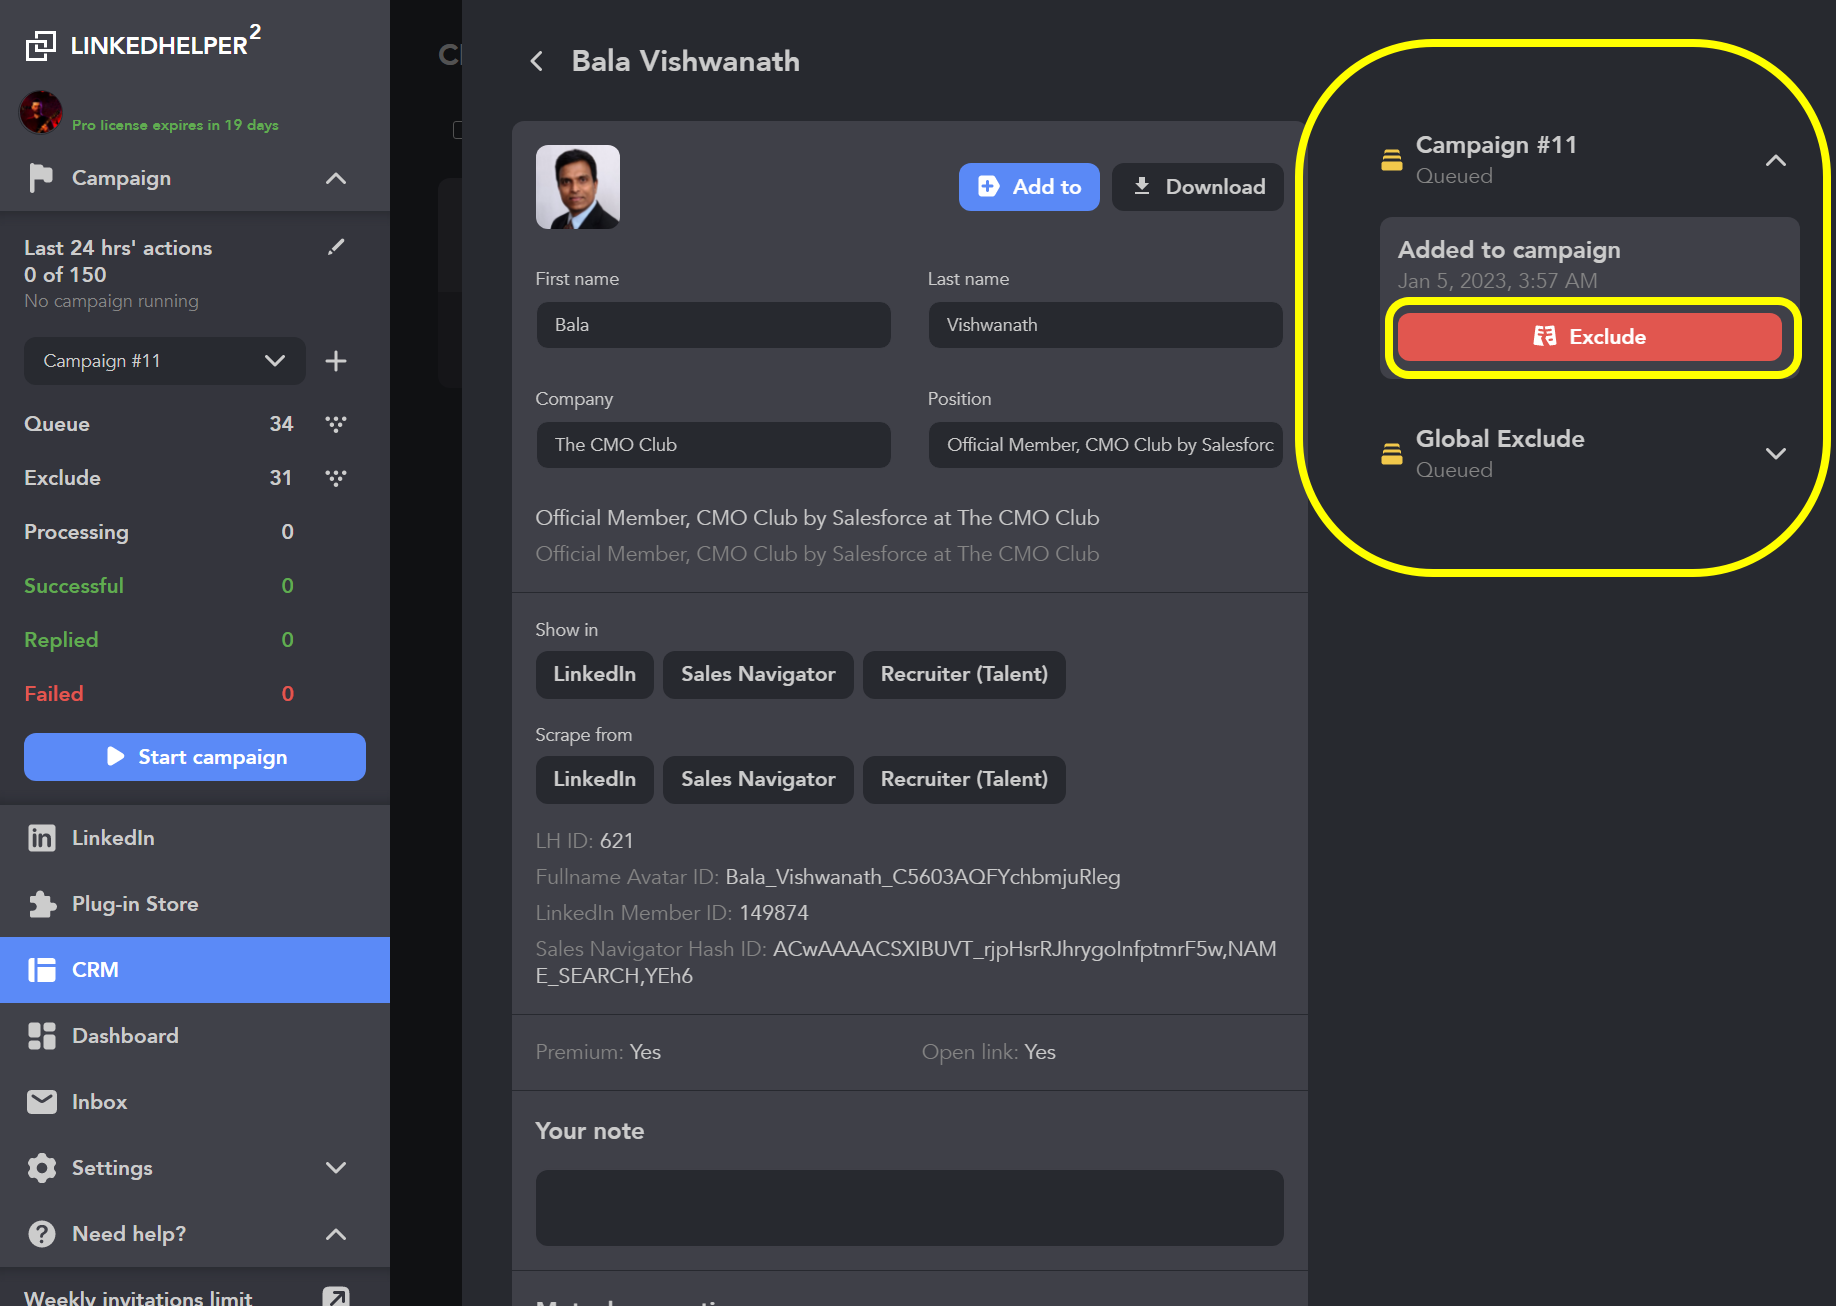Viewport: 1836px width, 1306px height.
Task: Collapse the Campaign #11 panel on the right
Action: (1775, 160)
